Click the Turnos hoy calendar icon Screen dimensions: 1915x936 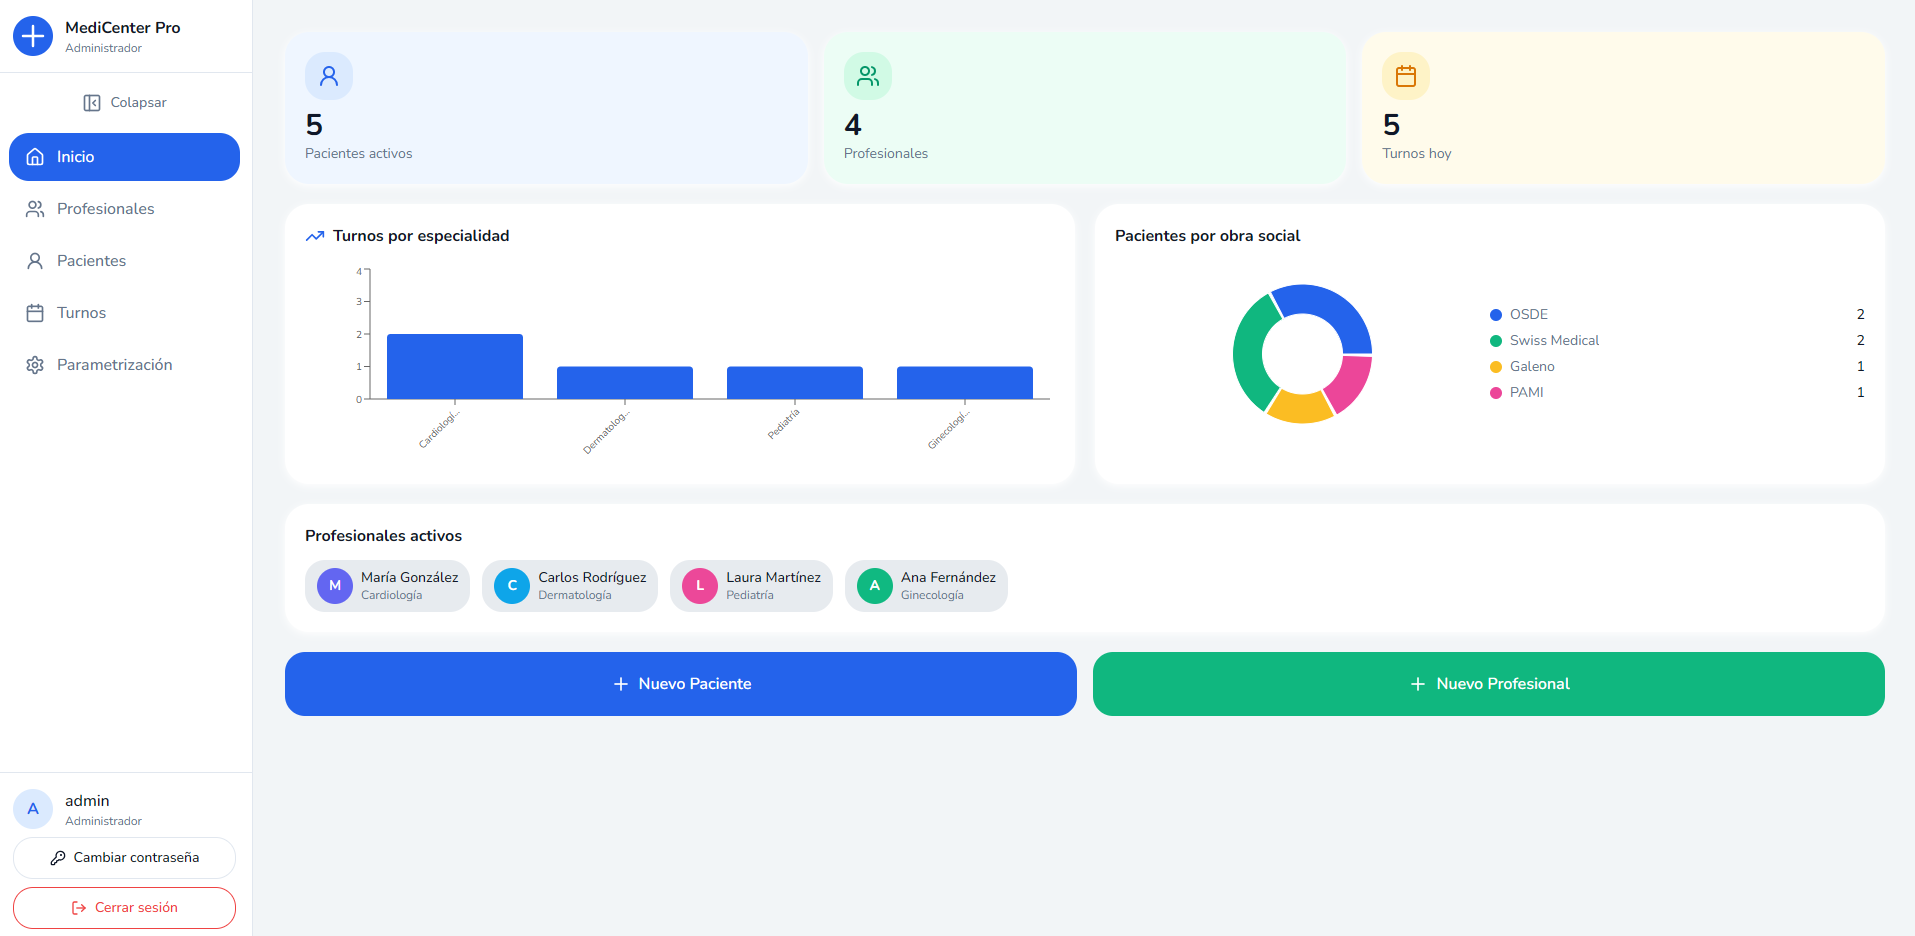[1405, 76]
